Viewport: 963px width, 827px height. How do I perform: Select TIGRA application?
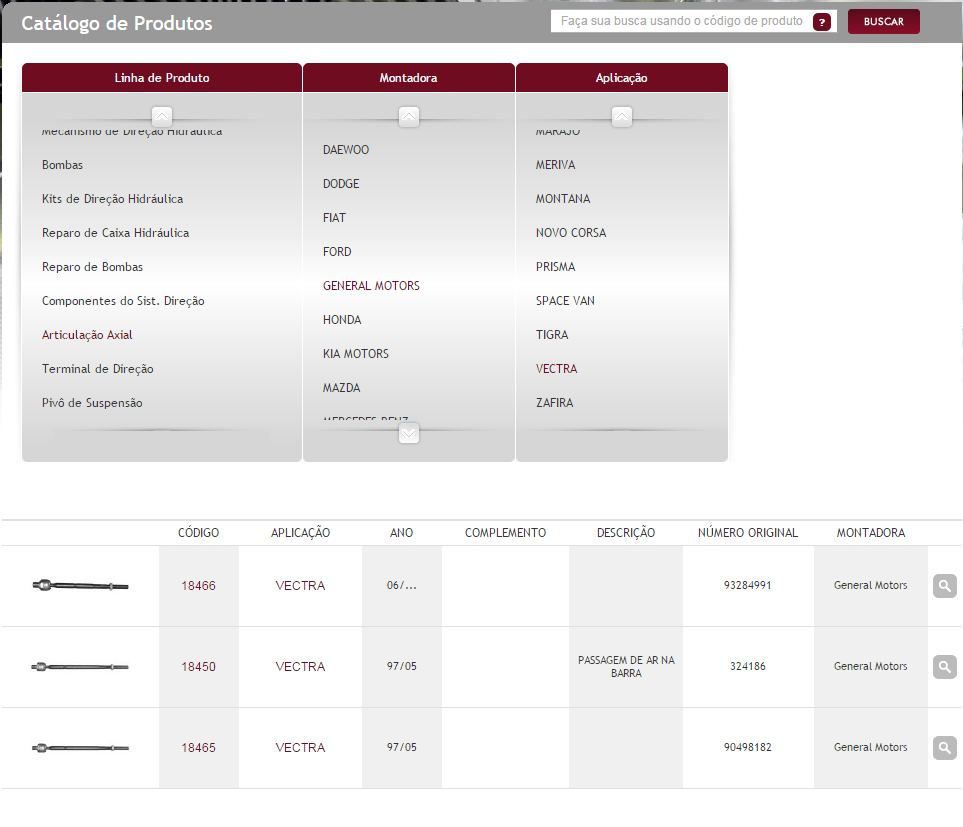tap(552, 335)
